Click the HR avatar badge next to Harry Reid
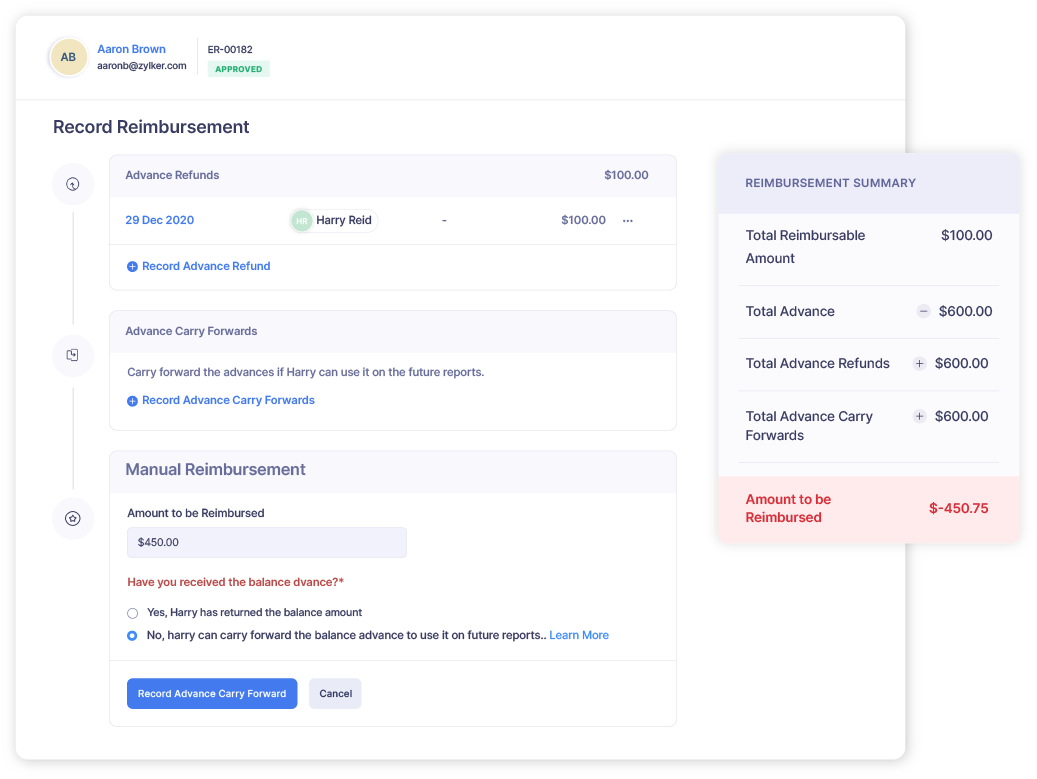The height and width of the screenshot is (779, 1037). coord(302,220)
